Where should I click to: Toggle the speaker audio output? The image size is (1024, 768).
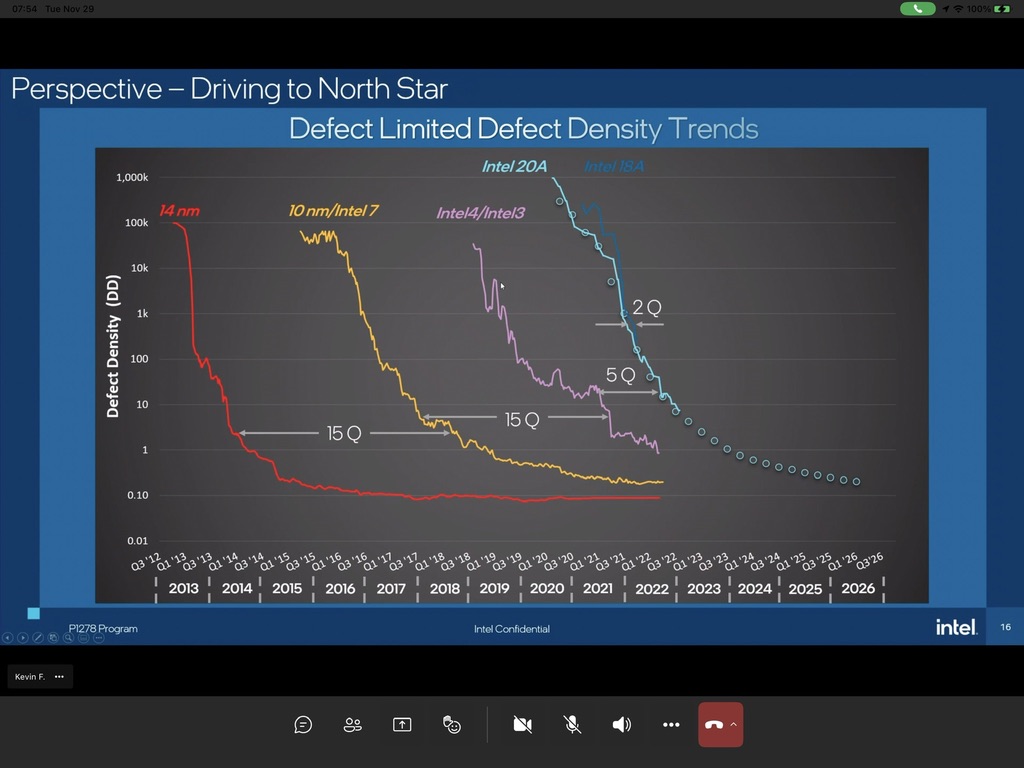pos(621,725)
